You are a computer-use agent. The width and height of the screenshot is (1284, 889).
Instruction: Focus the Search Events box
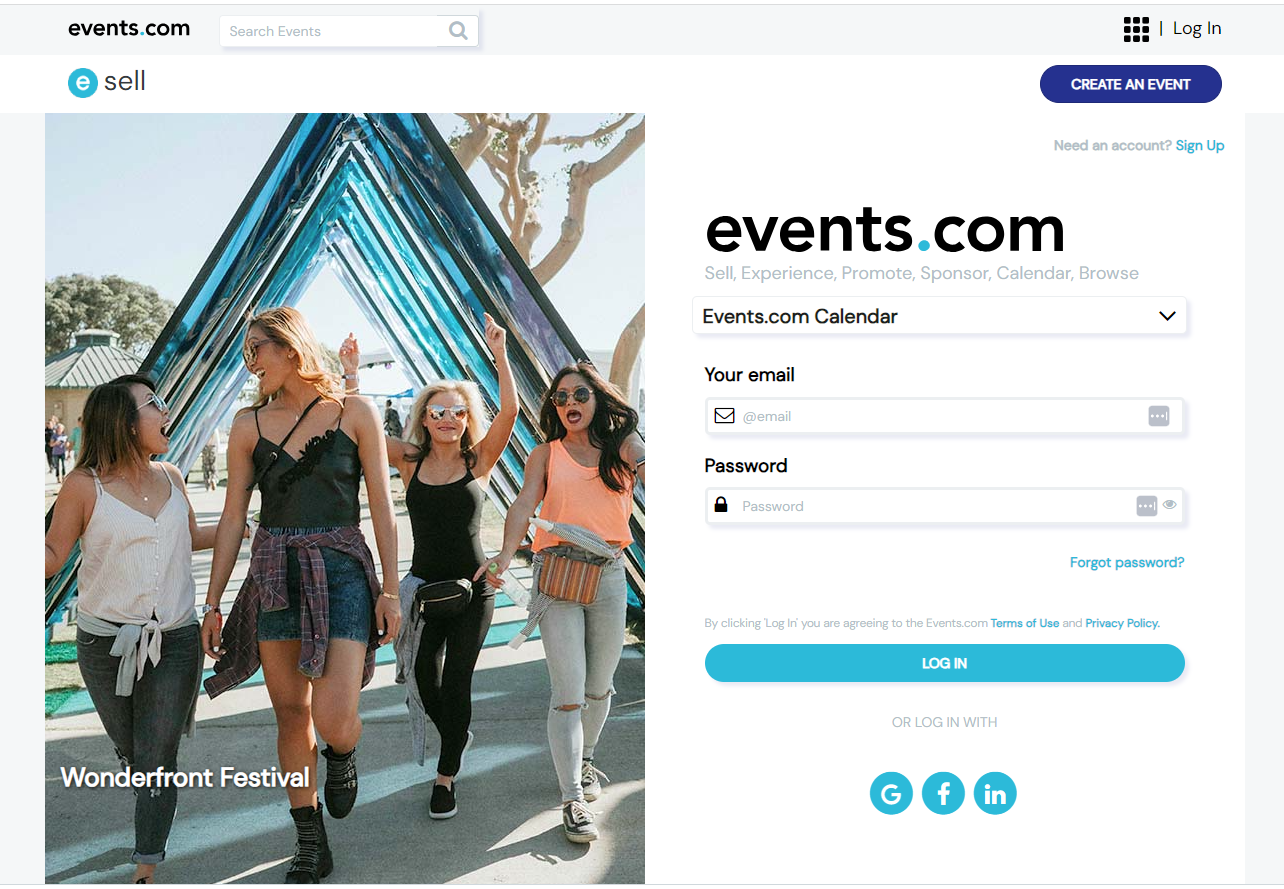pyautogui.click(x=332, y=31)
